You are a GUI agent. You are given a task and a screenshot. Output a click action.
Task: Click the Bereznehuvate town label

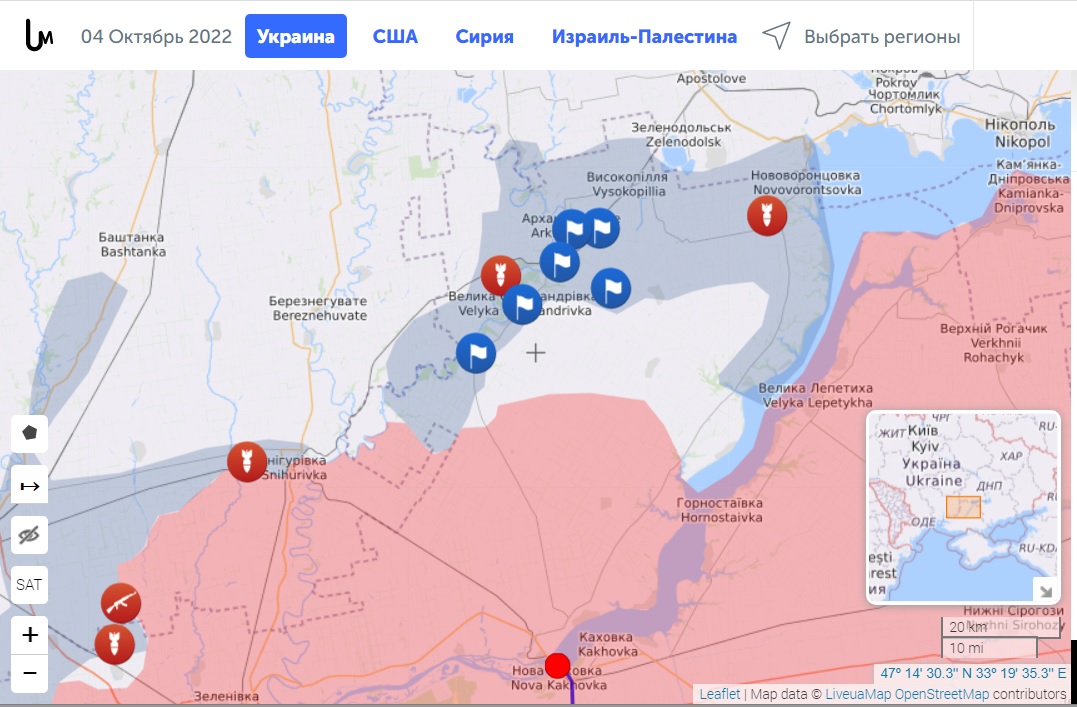pyautogui.click(x=319, y=308)
